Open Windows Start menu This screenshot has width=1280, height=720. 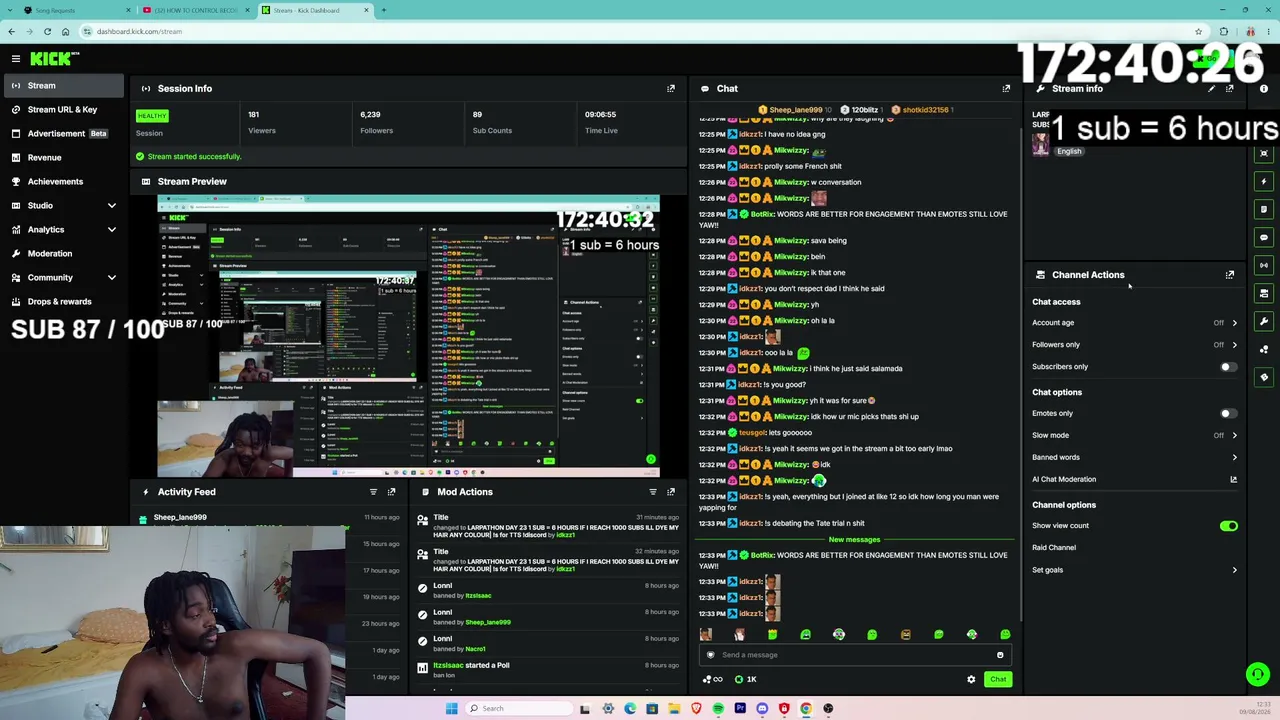tap(451, 708)
